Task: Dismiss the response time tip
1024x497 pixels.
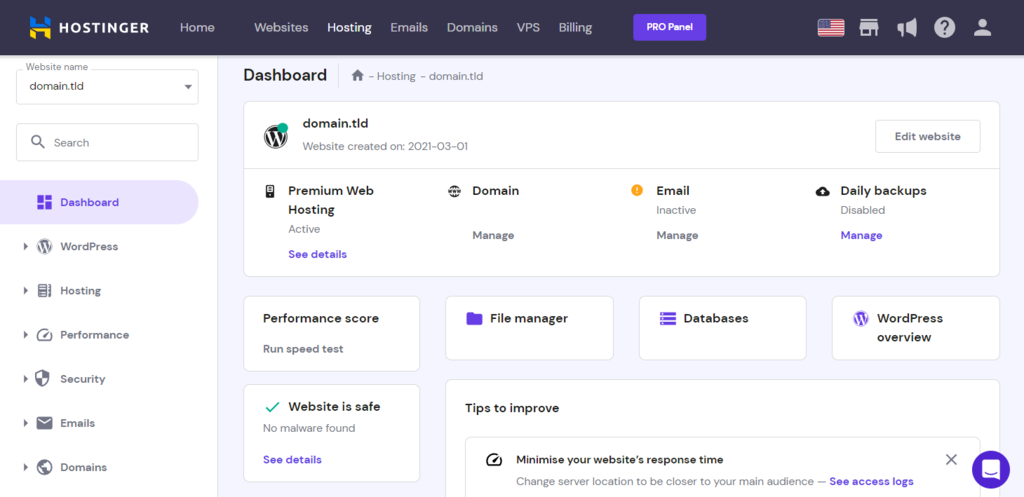Action: tap(951, 460)
